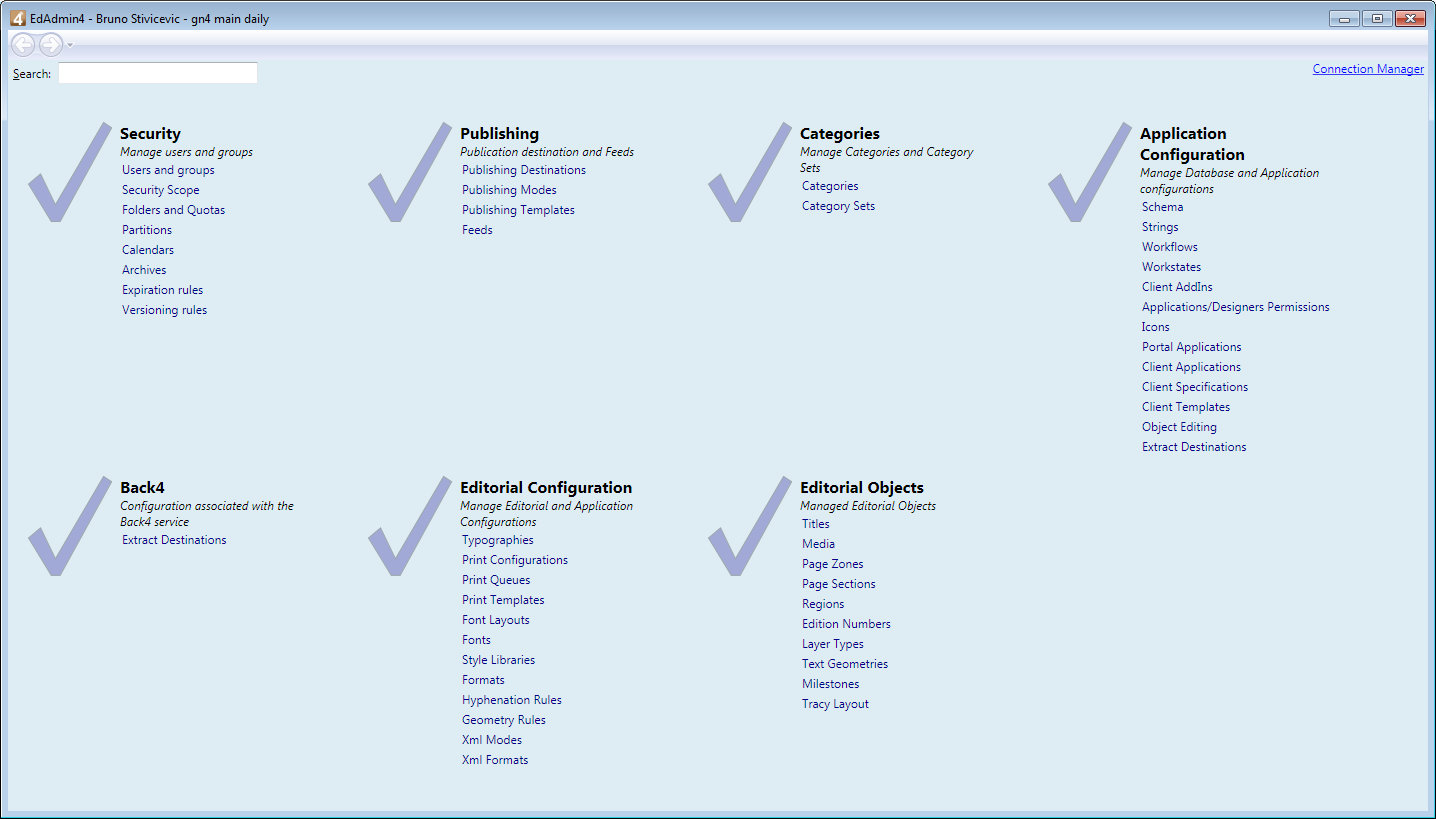Focus the Search input field
This screenshot has width=1436, height=819.
coord(158,73)
